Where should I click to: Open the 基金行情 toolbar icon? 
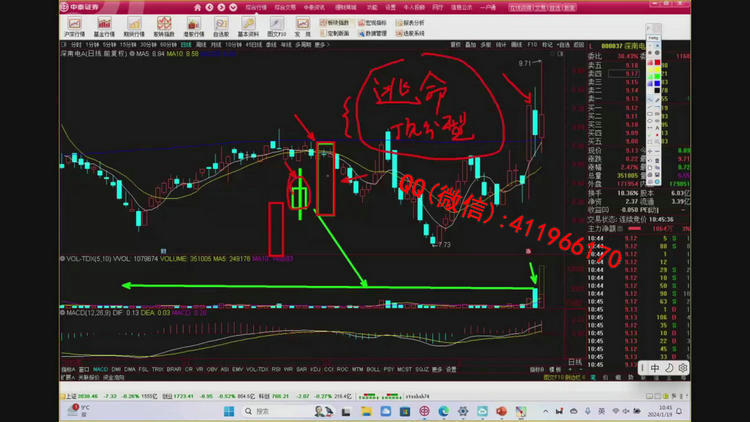click(x=104, y=27)
